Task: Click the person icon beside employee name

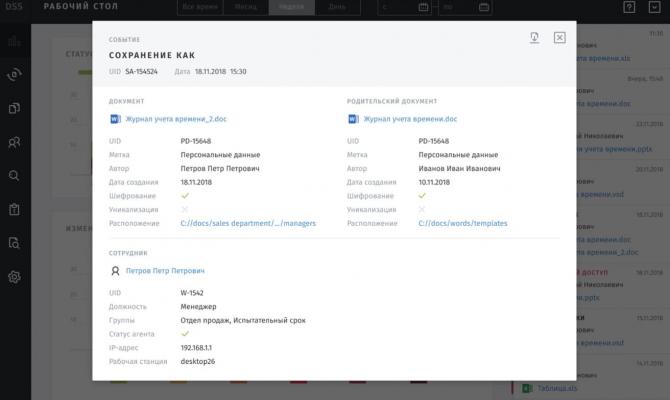Action: pyautogui.click(x=115, y=271)
